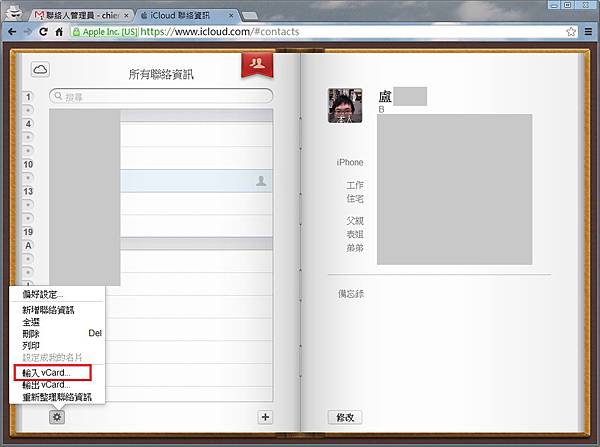This screenshot has height=447, width=600.
Task: Click the iCloud cloud home icon
Action: [40, 70]
